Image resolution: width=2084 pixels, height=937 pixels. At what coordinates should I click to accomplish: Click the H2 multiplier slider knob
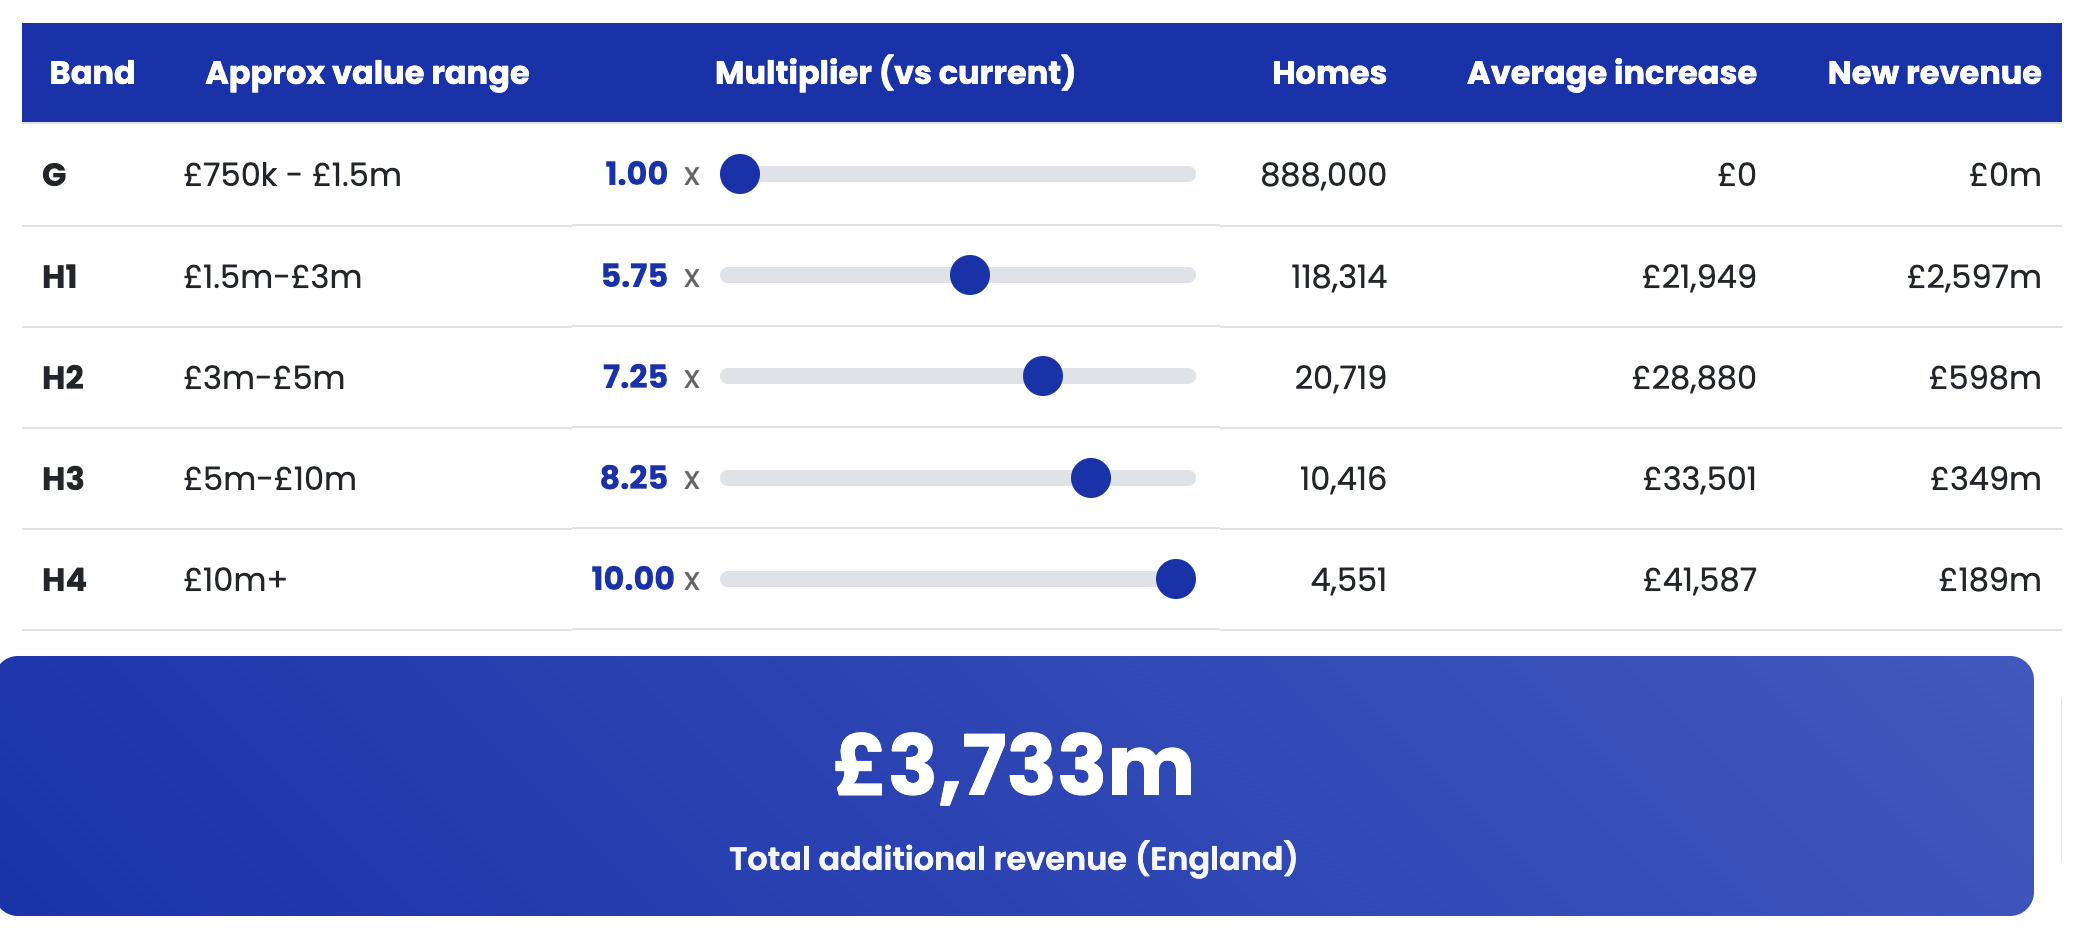1042,376
